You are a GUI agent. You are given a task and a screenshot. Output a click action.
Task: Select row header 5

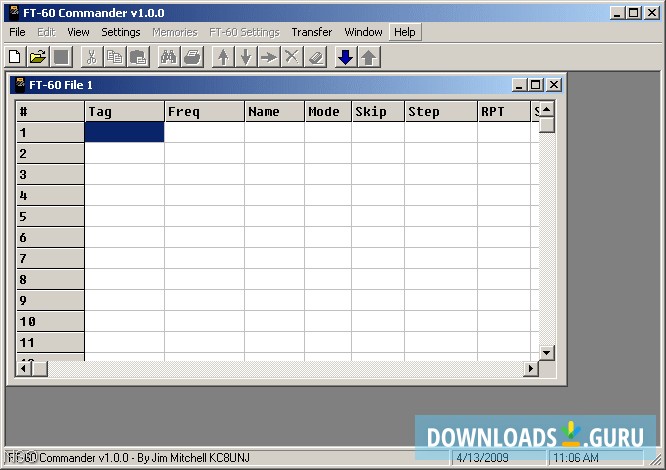pyautogui.click(x=50, y=217)
